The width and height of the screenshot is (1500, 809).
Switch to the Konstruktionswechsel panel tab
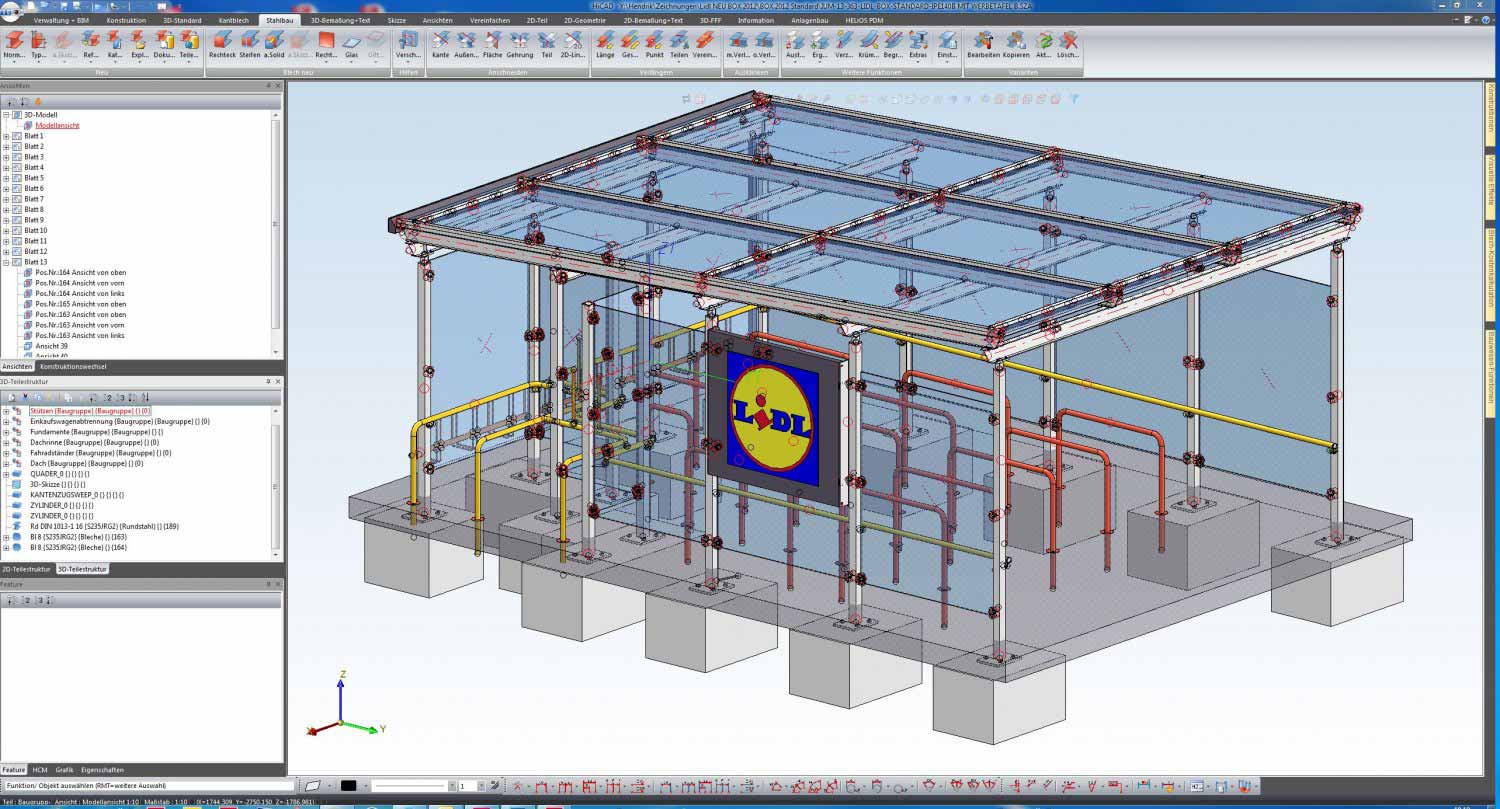73,367
